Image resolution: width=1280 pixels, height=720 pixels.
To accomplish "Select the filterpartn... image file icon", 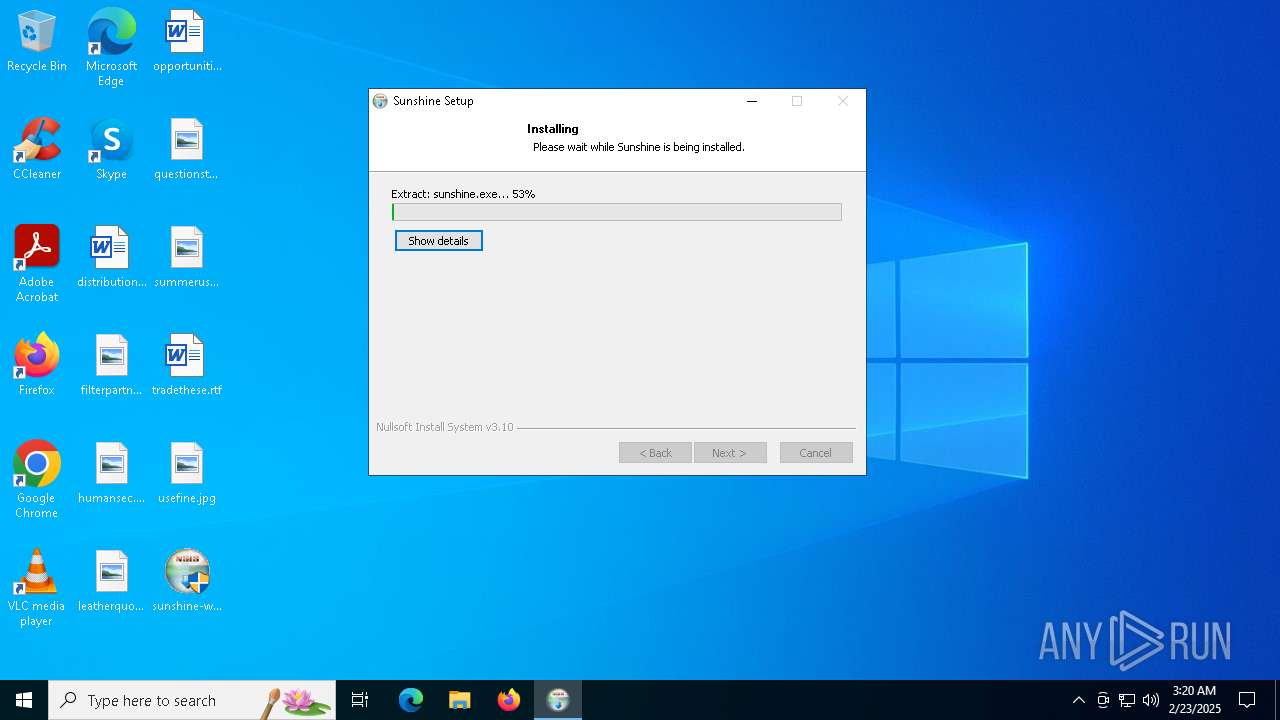I will pyautogui.click(x=111, y=366).
